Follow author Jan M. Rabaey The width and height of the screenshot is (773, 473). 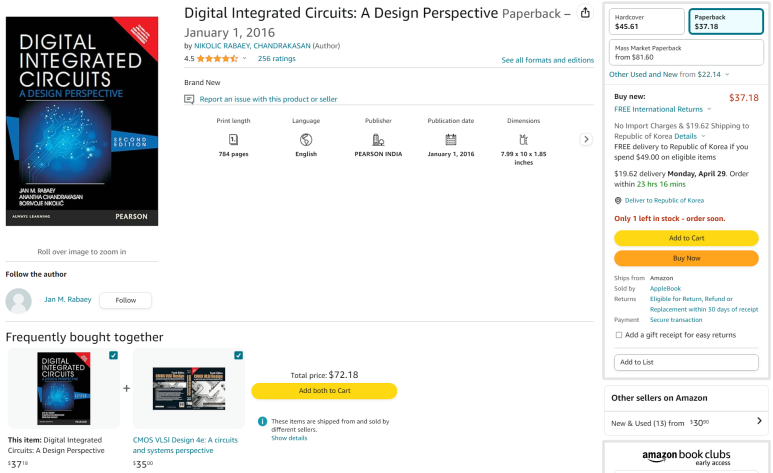(x=125, y=300)
